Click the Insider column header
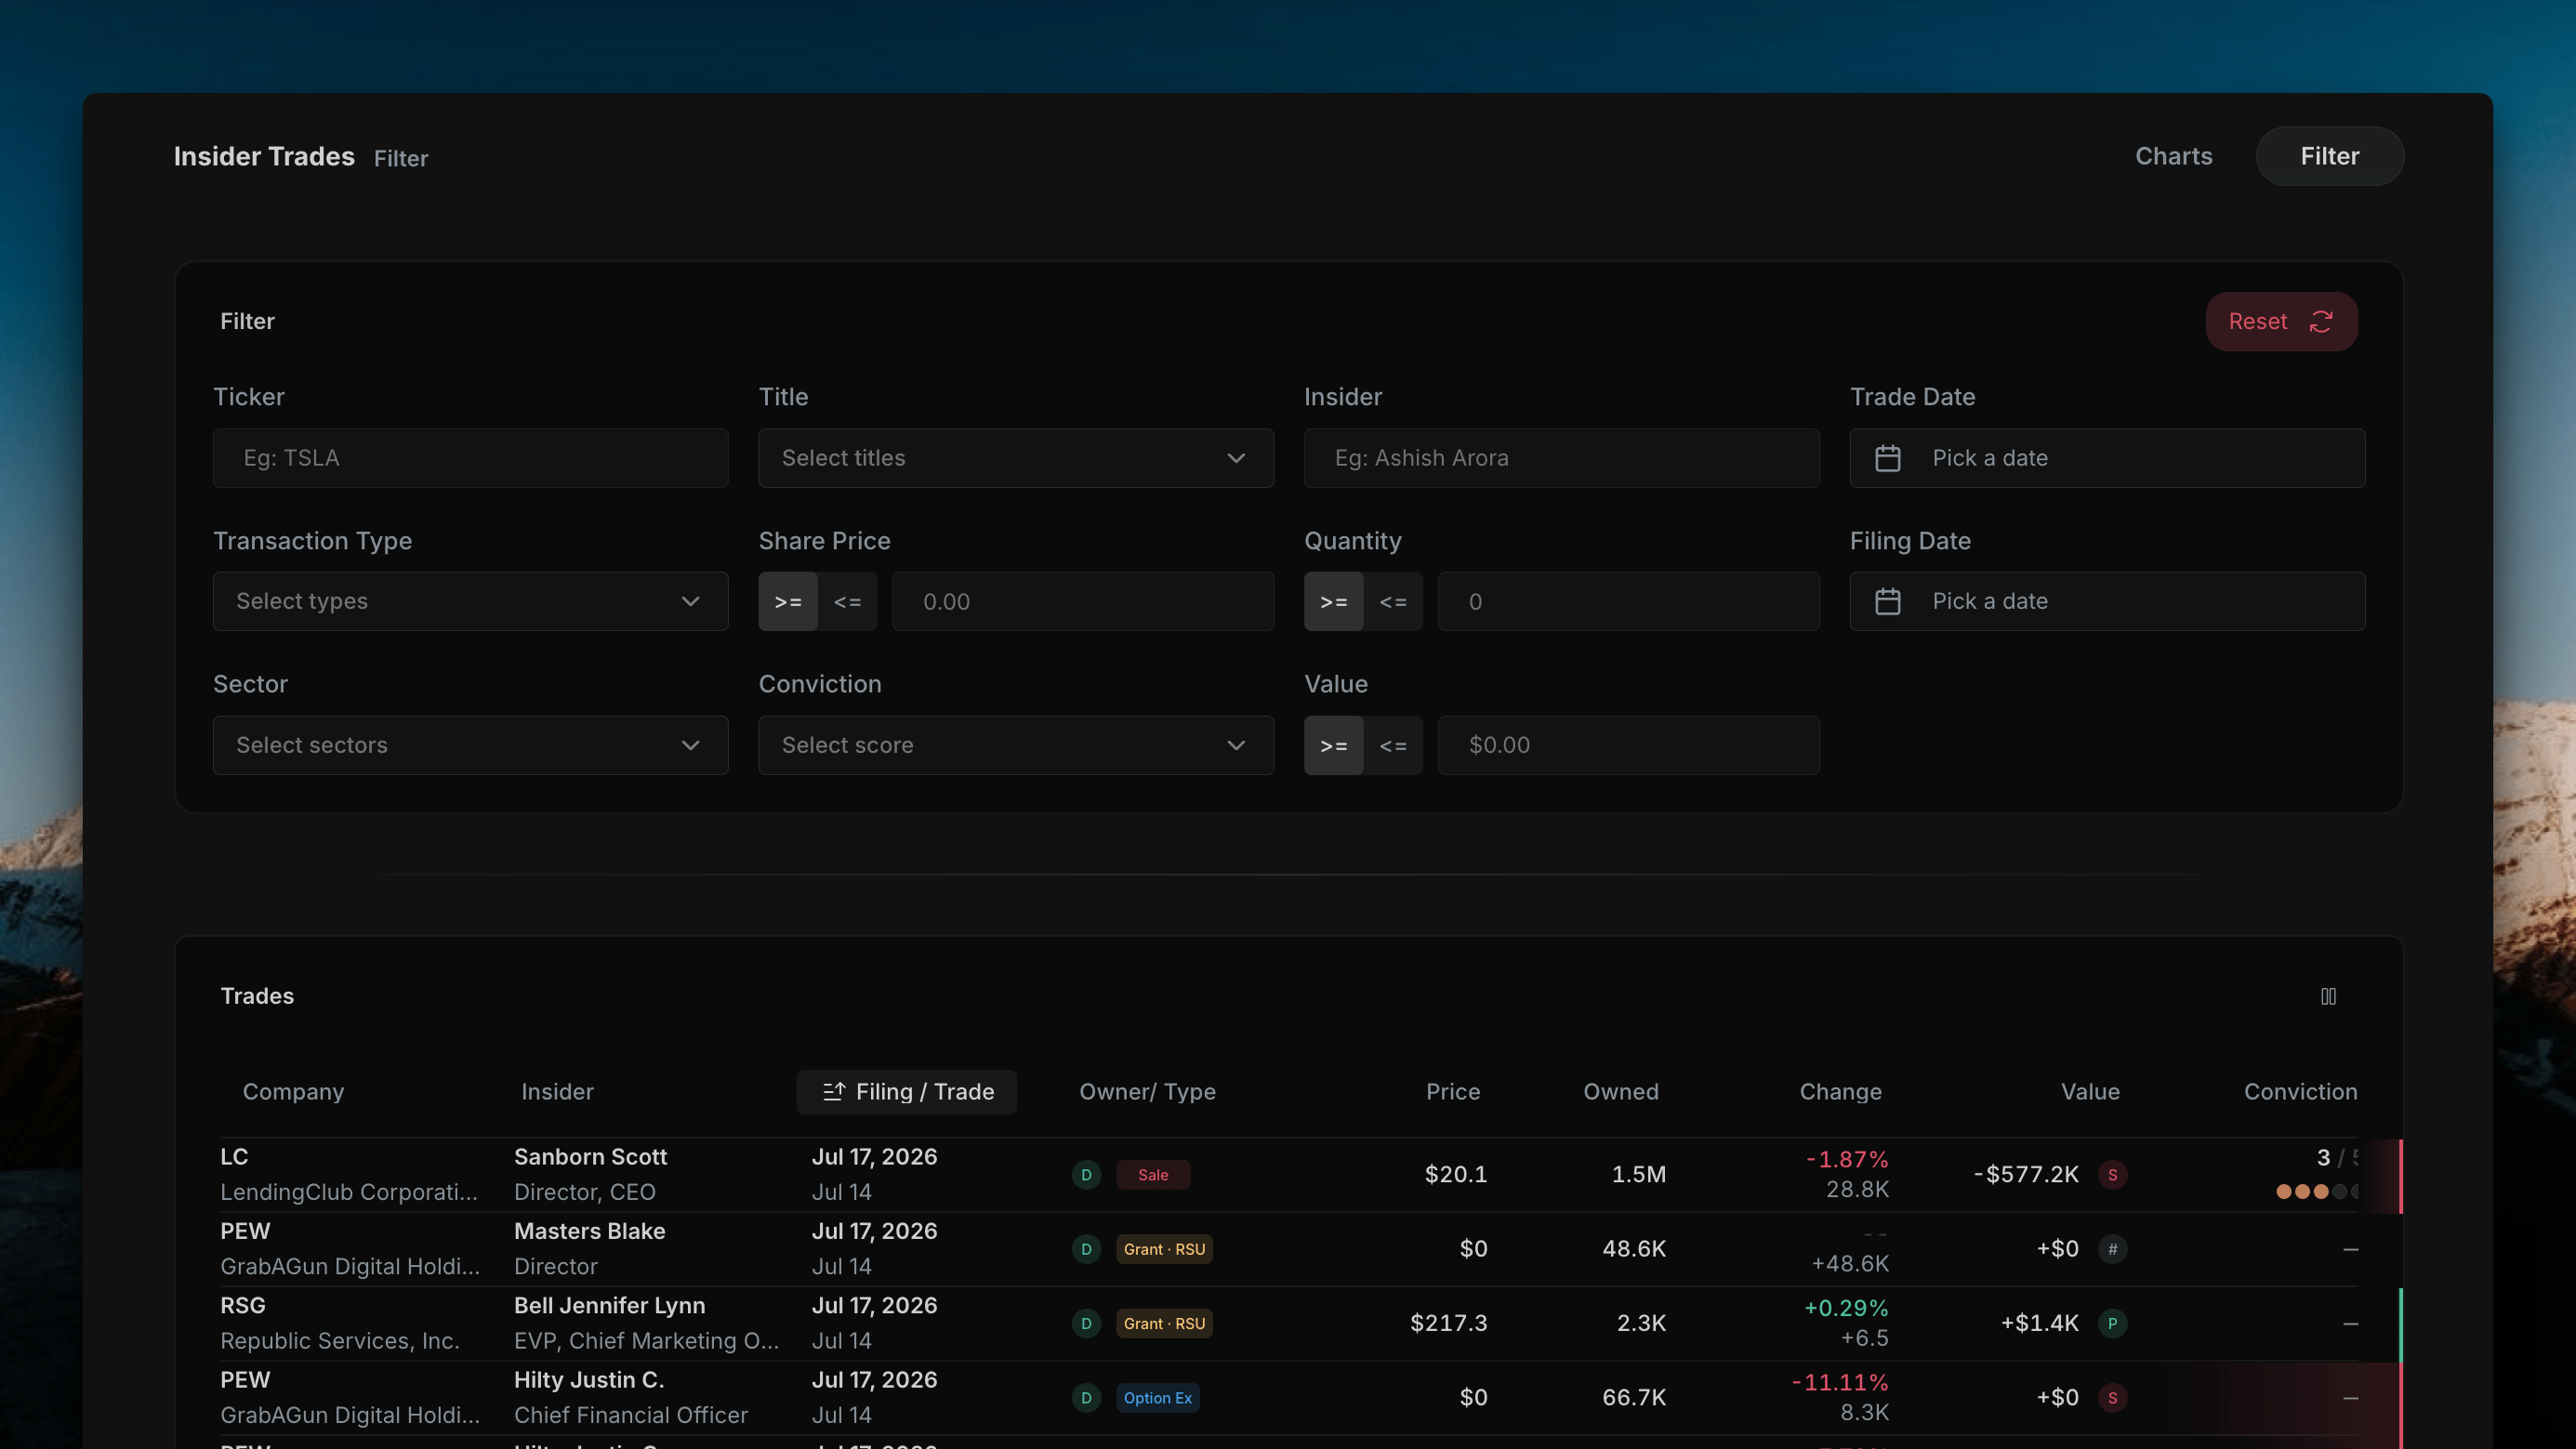The image size is (2576, 1449). click(557, 1092)
